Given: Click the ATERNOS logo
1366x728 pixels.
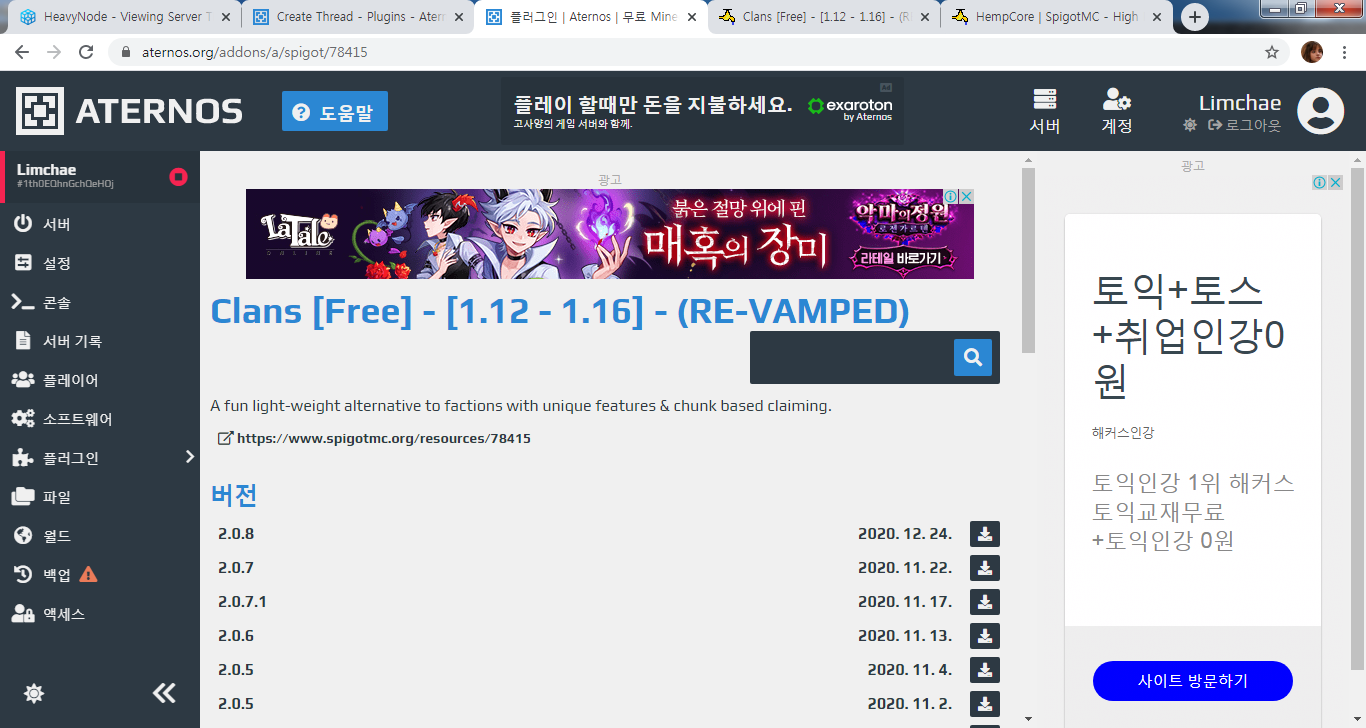Looking at the screenshot, I should [129, 111].
